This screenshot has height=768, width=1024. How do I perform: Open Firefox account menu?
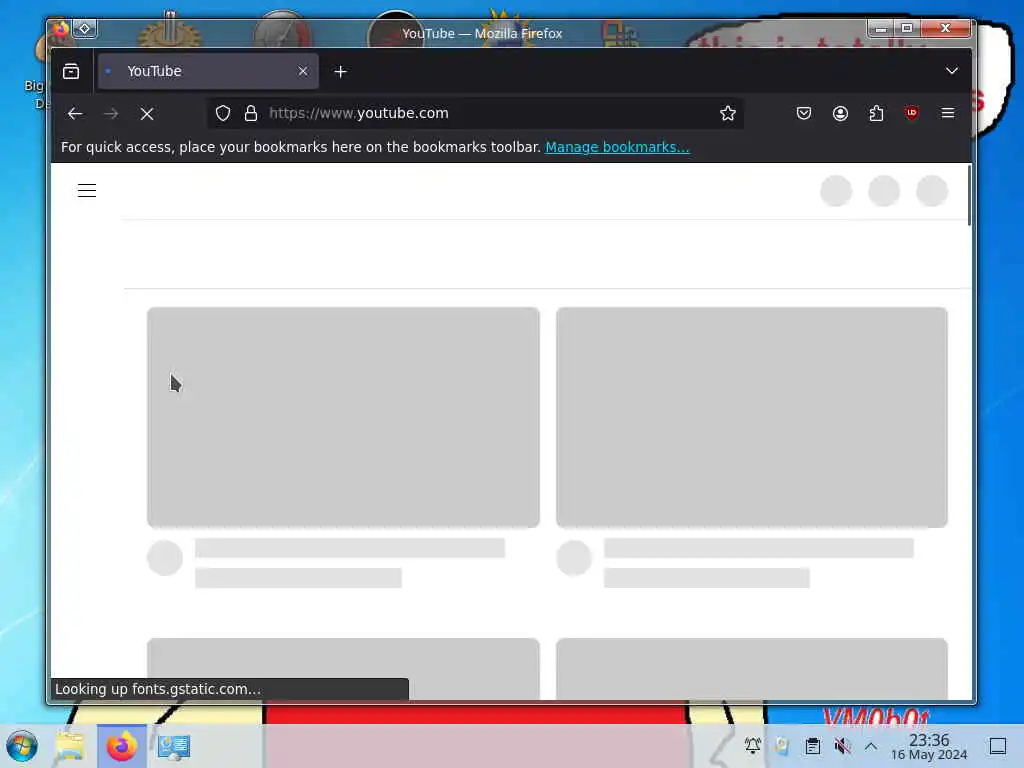coord(840,113)
